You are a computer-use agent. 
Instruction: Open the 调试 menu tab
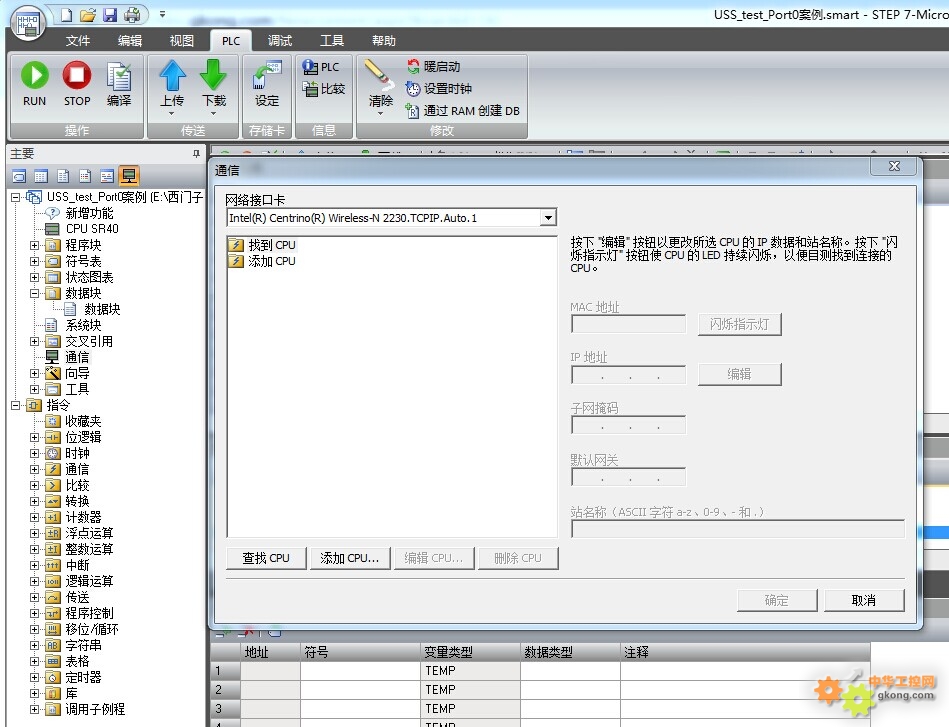(x=280, y=41)
